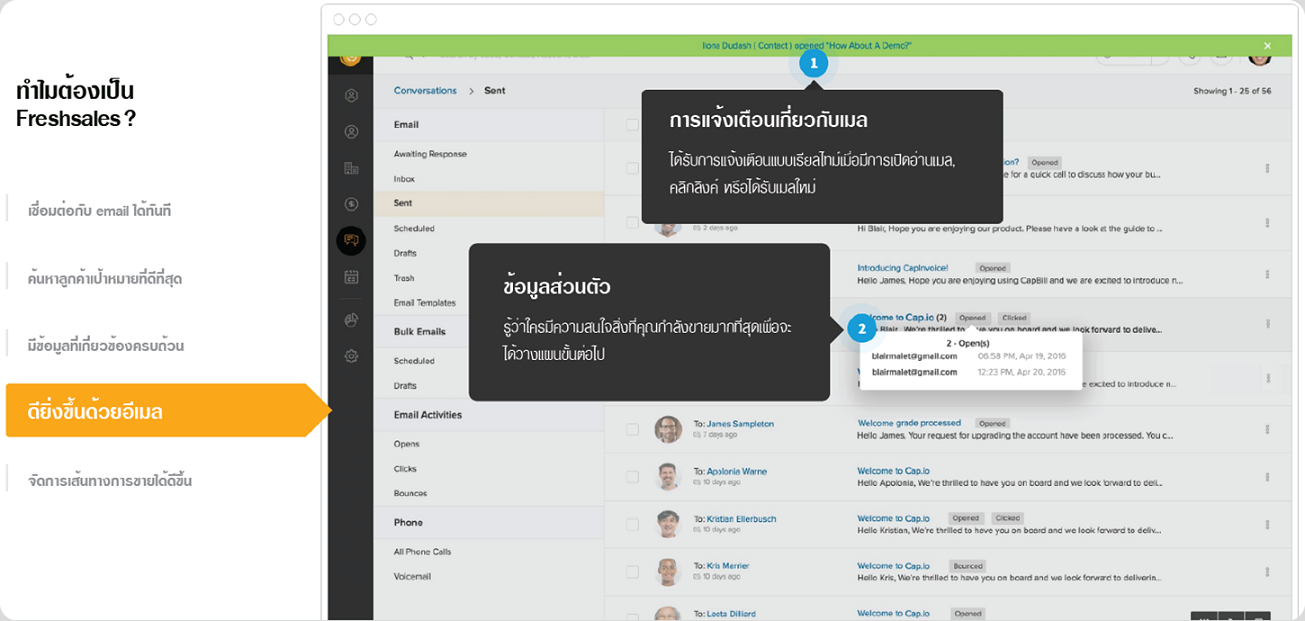Open Welcome to Cap.io subject in Apolonia's row
Screen dimensions: 1305x621
893,470
